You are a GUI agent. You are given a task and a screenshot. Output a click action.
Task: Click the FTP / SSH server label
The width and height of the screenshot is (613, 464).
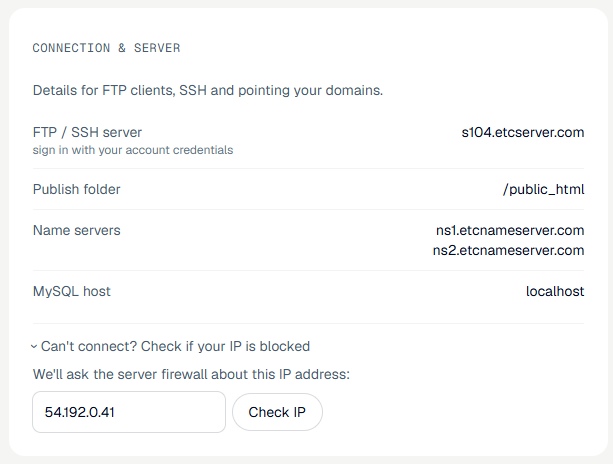tap(87, 133)
